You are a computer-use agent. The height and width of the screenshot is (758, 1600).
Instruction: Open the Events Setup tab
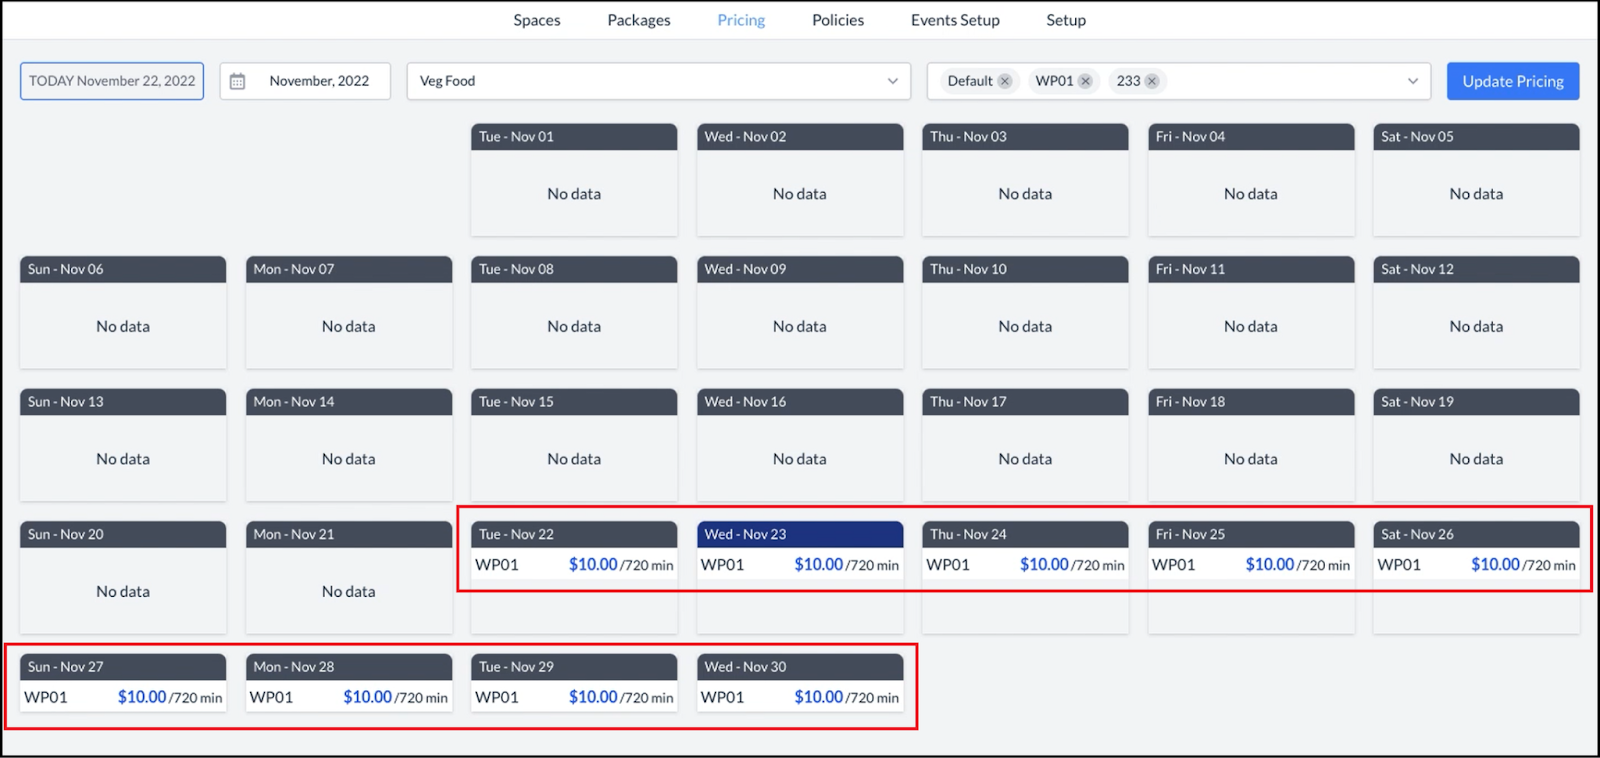click(x=955, y=20)
